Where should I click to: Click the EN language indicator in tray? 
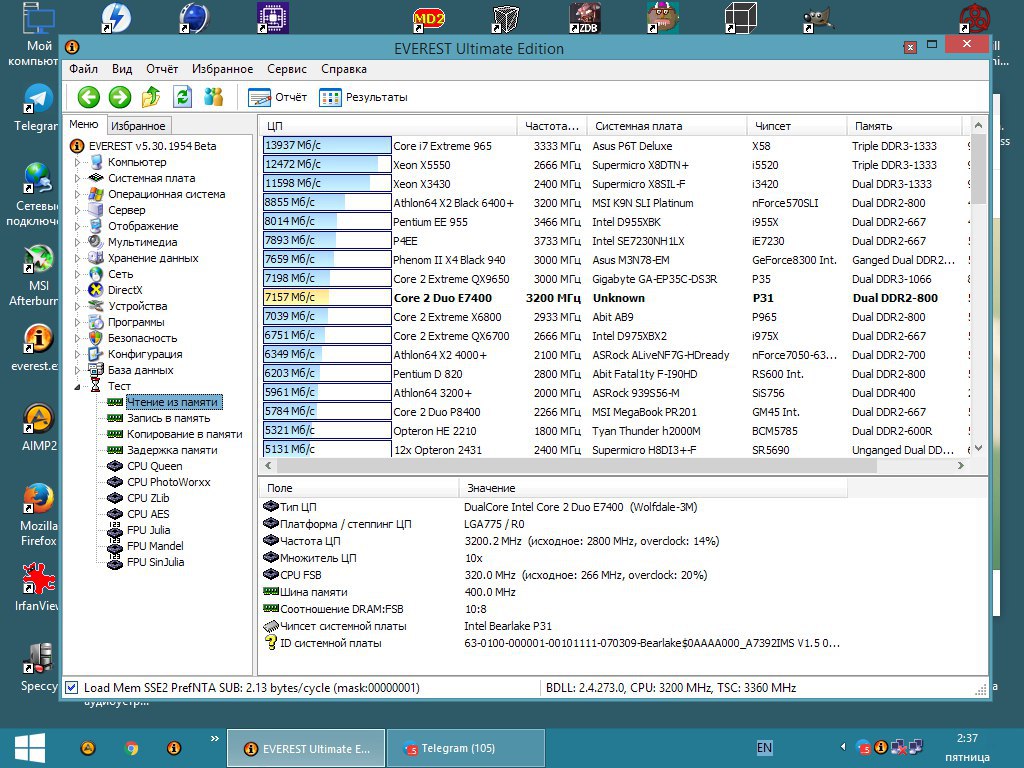click(x=764, y=748)
